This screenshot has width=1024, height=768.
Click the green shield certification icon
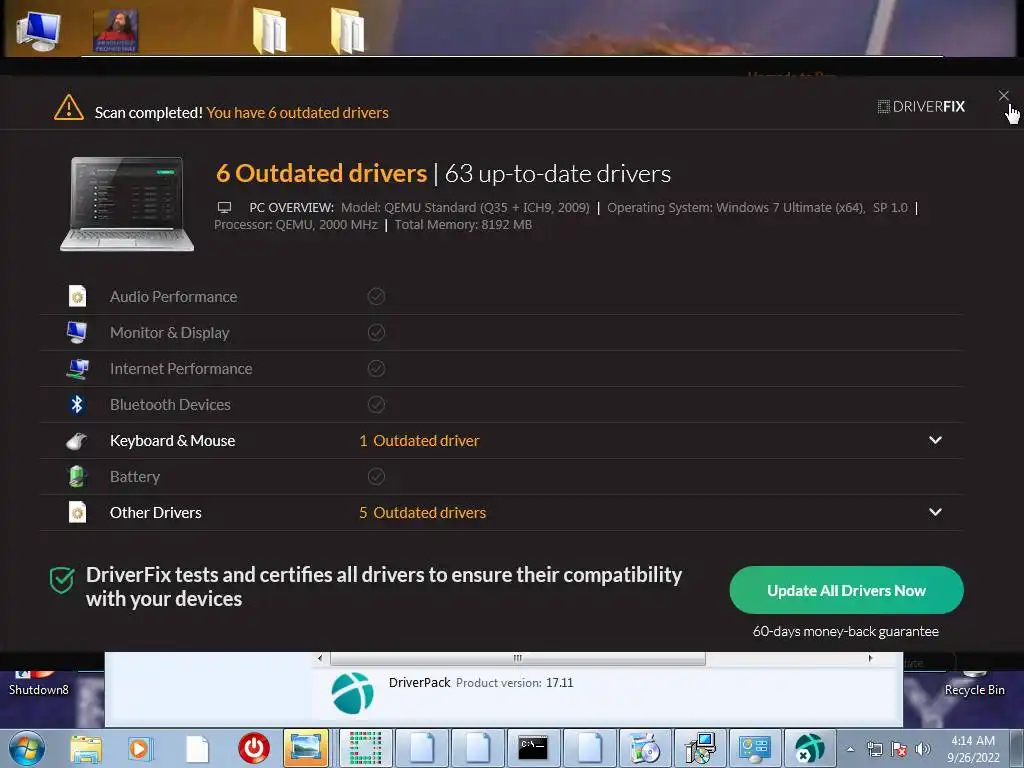click(x=62, y=580)
